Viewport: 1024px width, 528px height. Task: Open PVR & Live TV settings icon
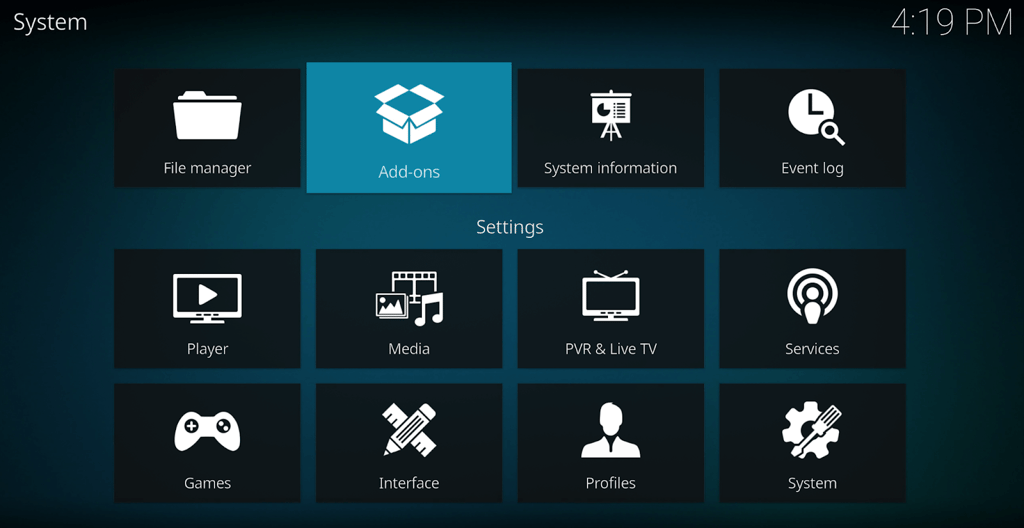(611, 295)
